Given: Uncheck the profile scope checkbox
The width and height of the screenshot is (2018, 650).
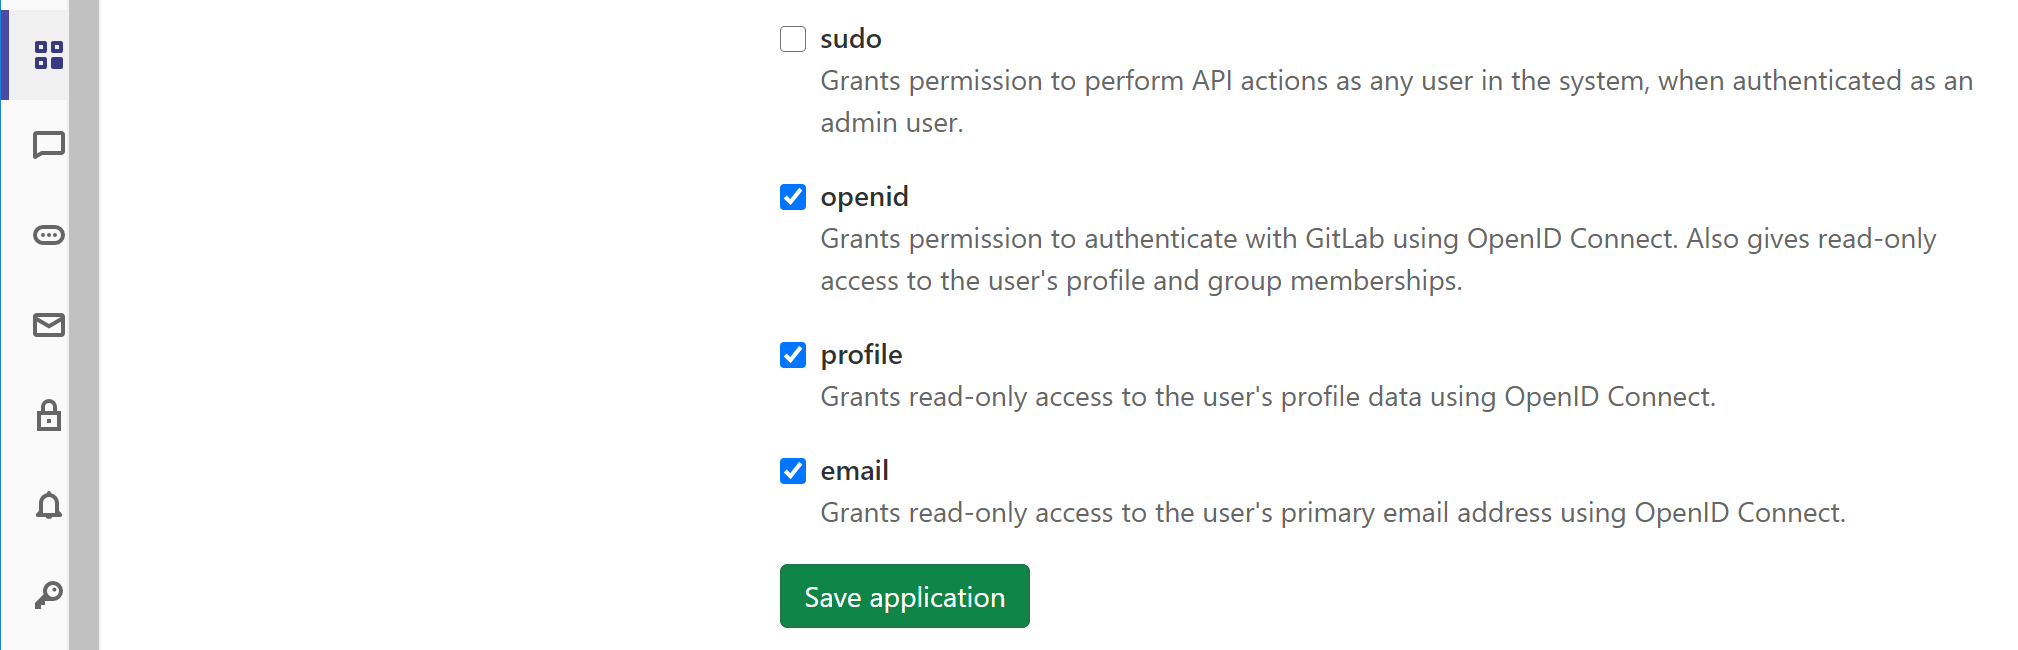Looking at the screenshot, I should pyautogui.click(x=793, y=355).
